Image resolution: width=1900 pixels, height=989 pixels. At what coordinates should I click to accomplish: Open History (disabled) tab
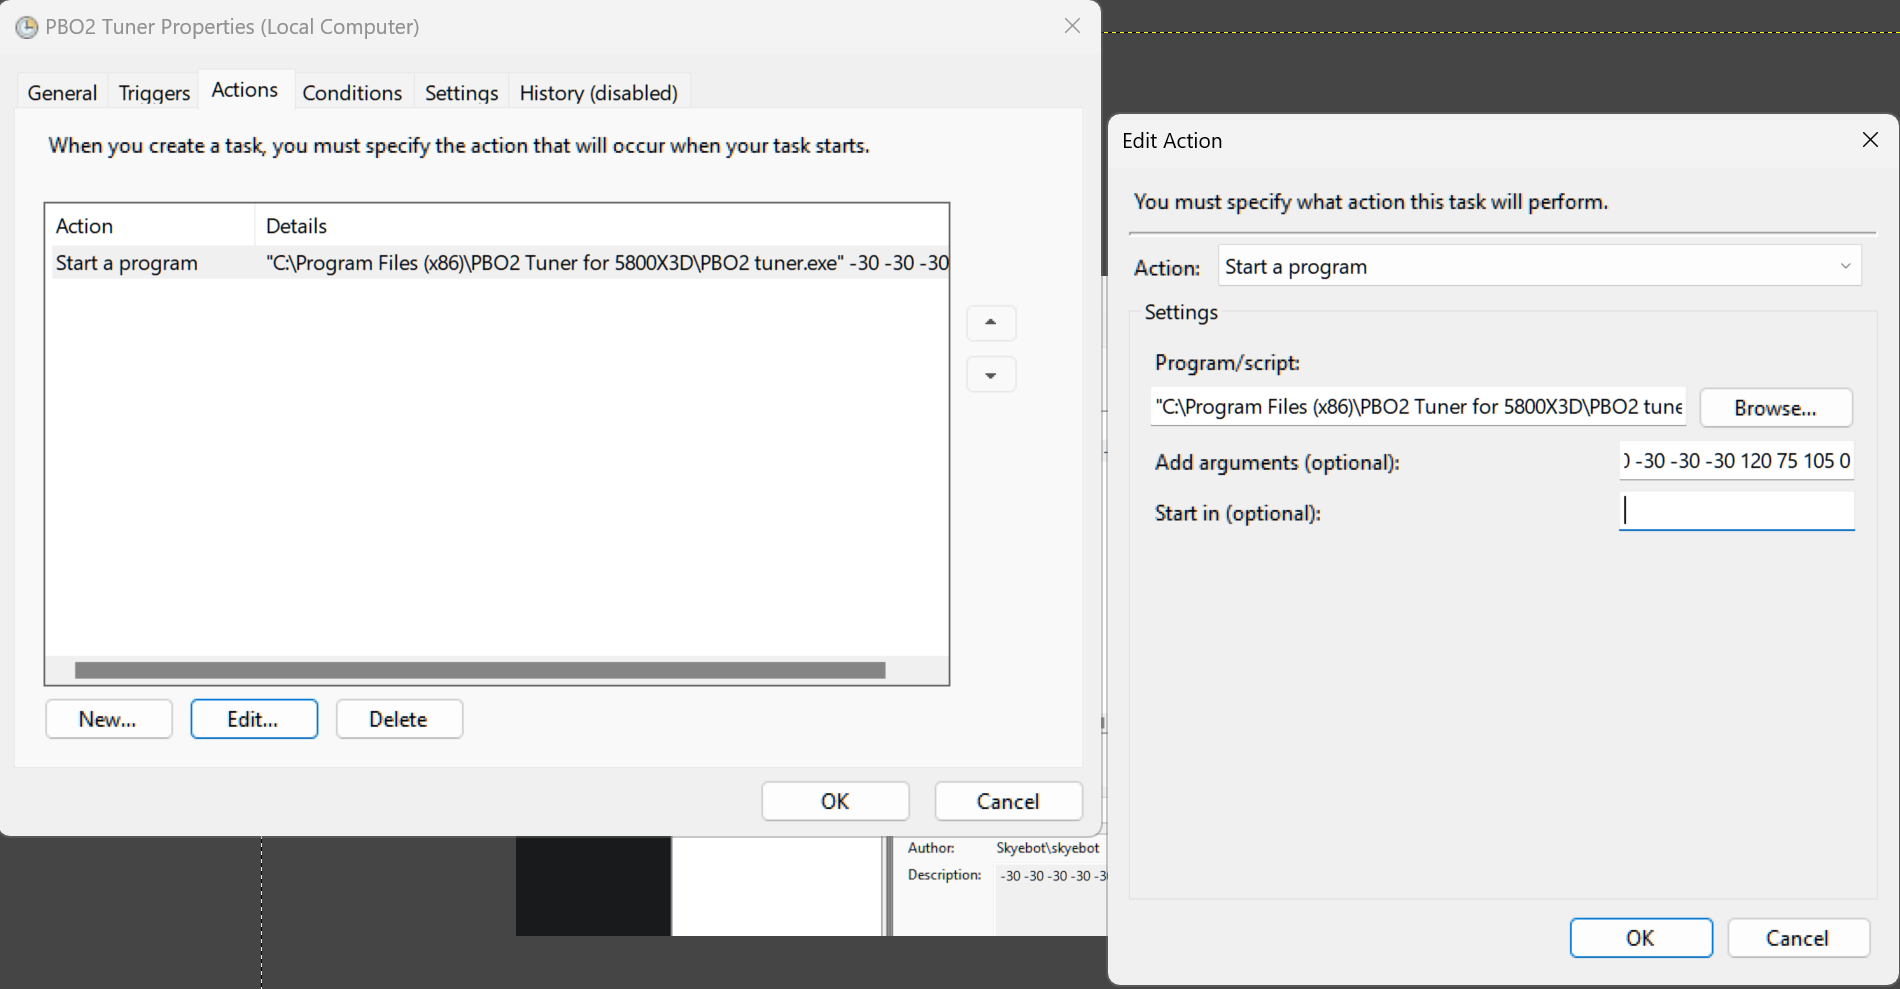click(x=599, y=93)
